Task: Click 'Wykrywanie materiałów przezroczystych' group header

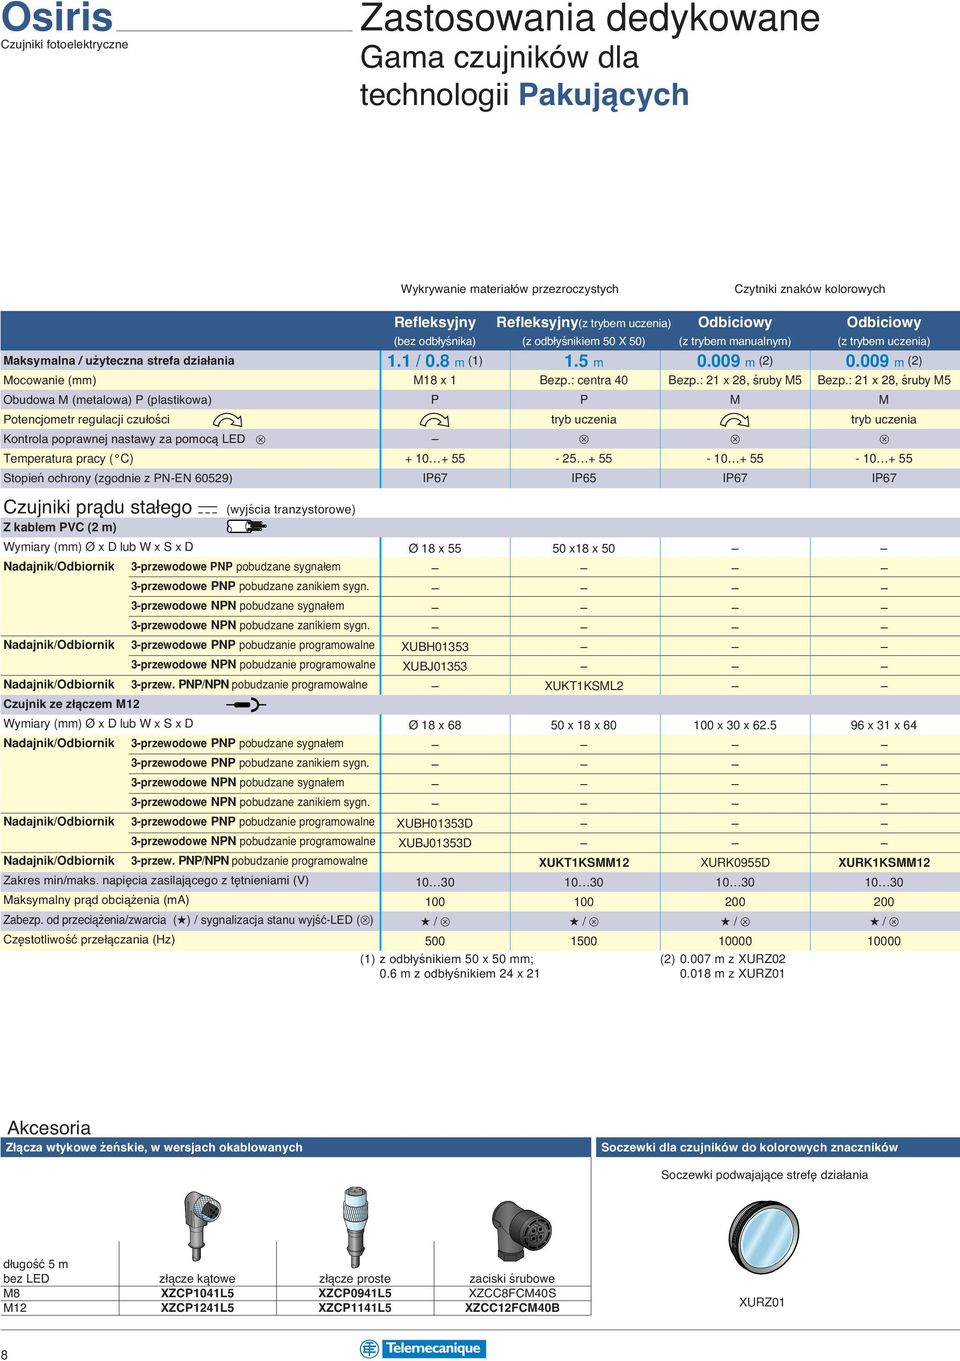Action: click(x=510, y=289)
